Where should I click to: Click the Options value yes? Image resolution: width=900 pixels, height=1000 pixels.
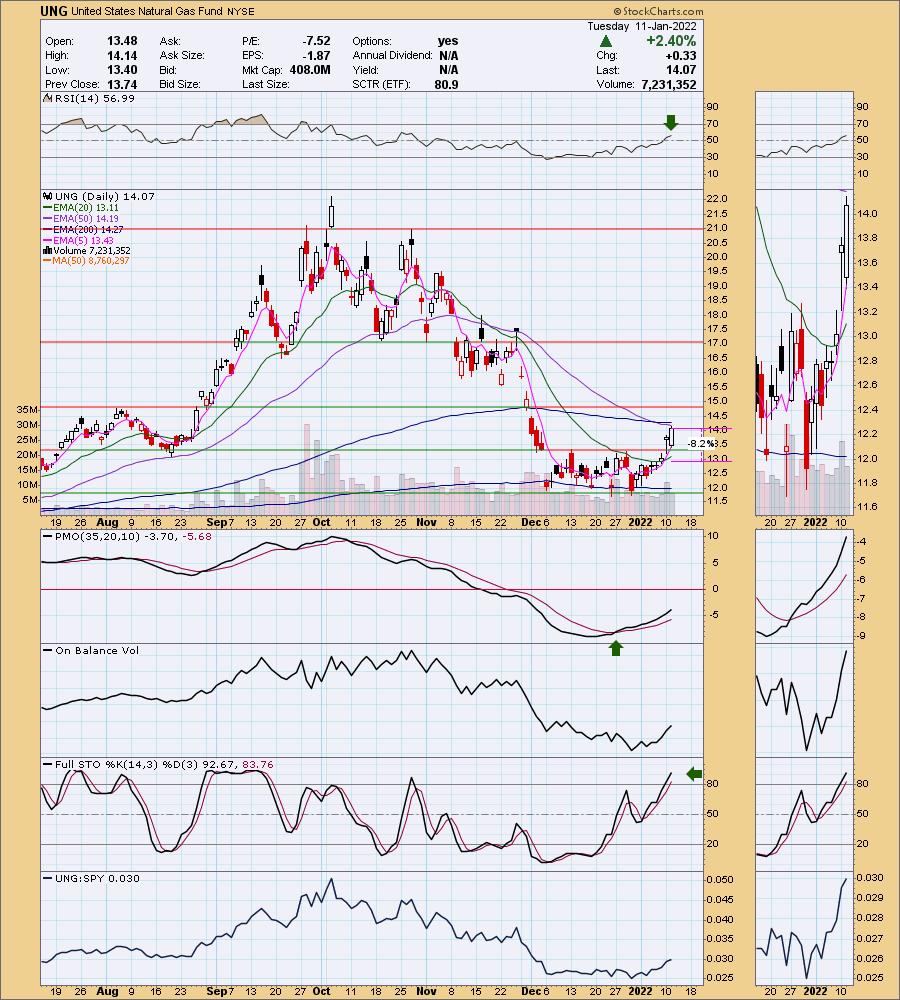tap(448, 41)
